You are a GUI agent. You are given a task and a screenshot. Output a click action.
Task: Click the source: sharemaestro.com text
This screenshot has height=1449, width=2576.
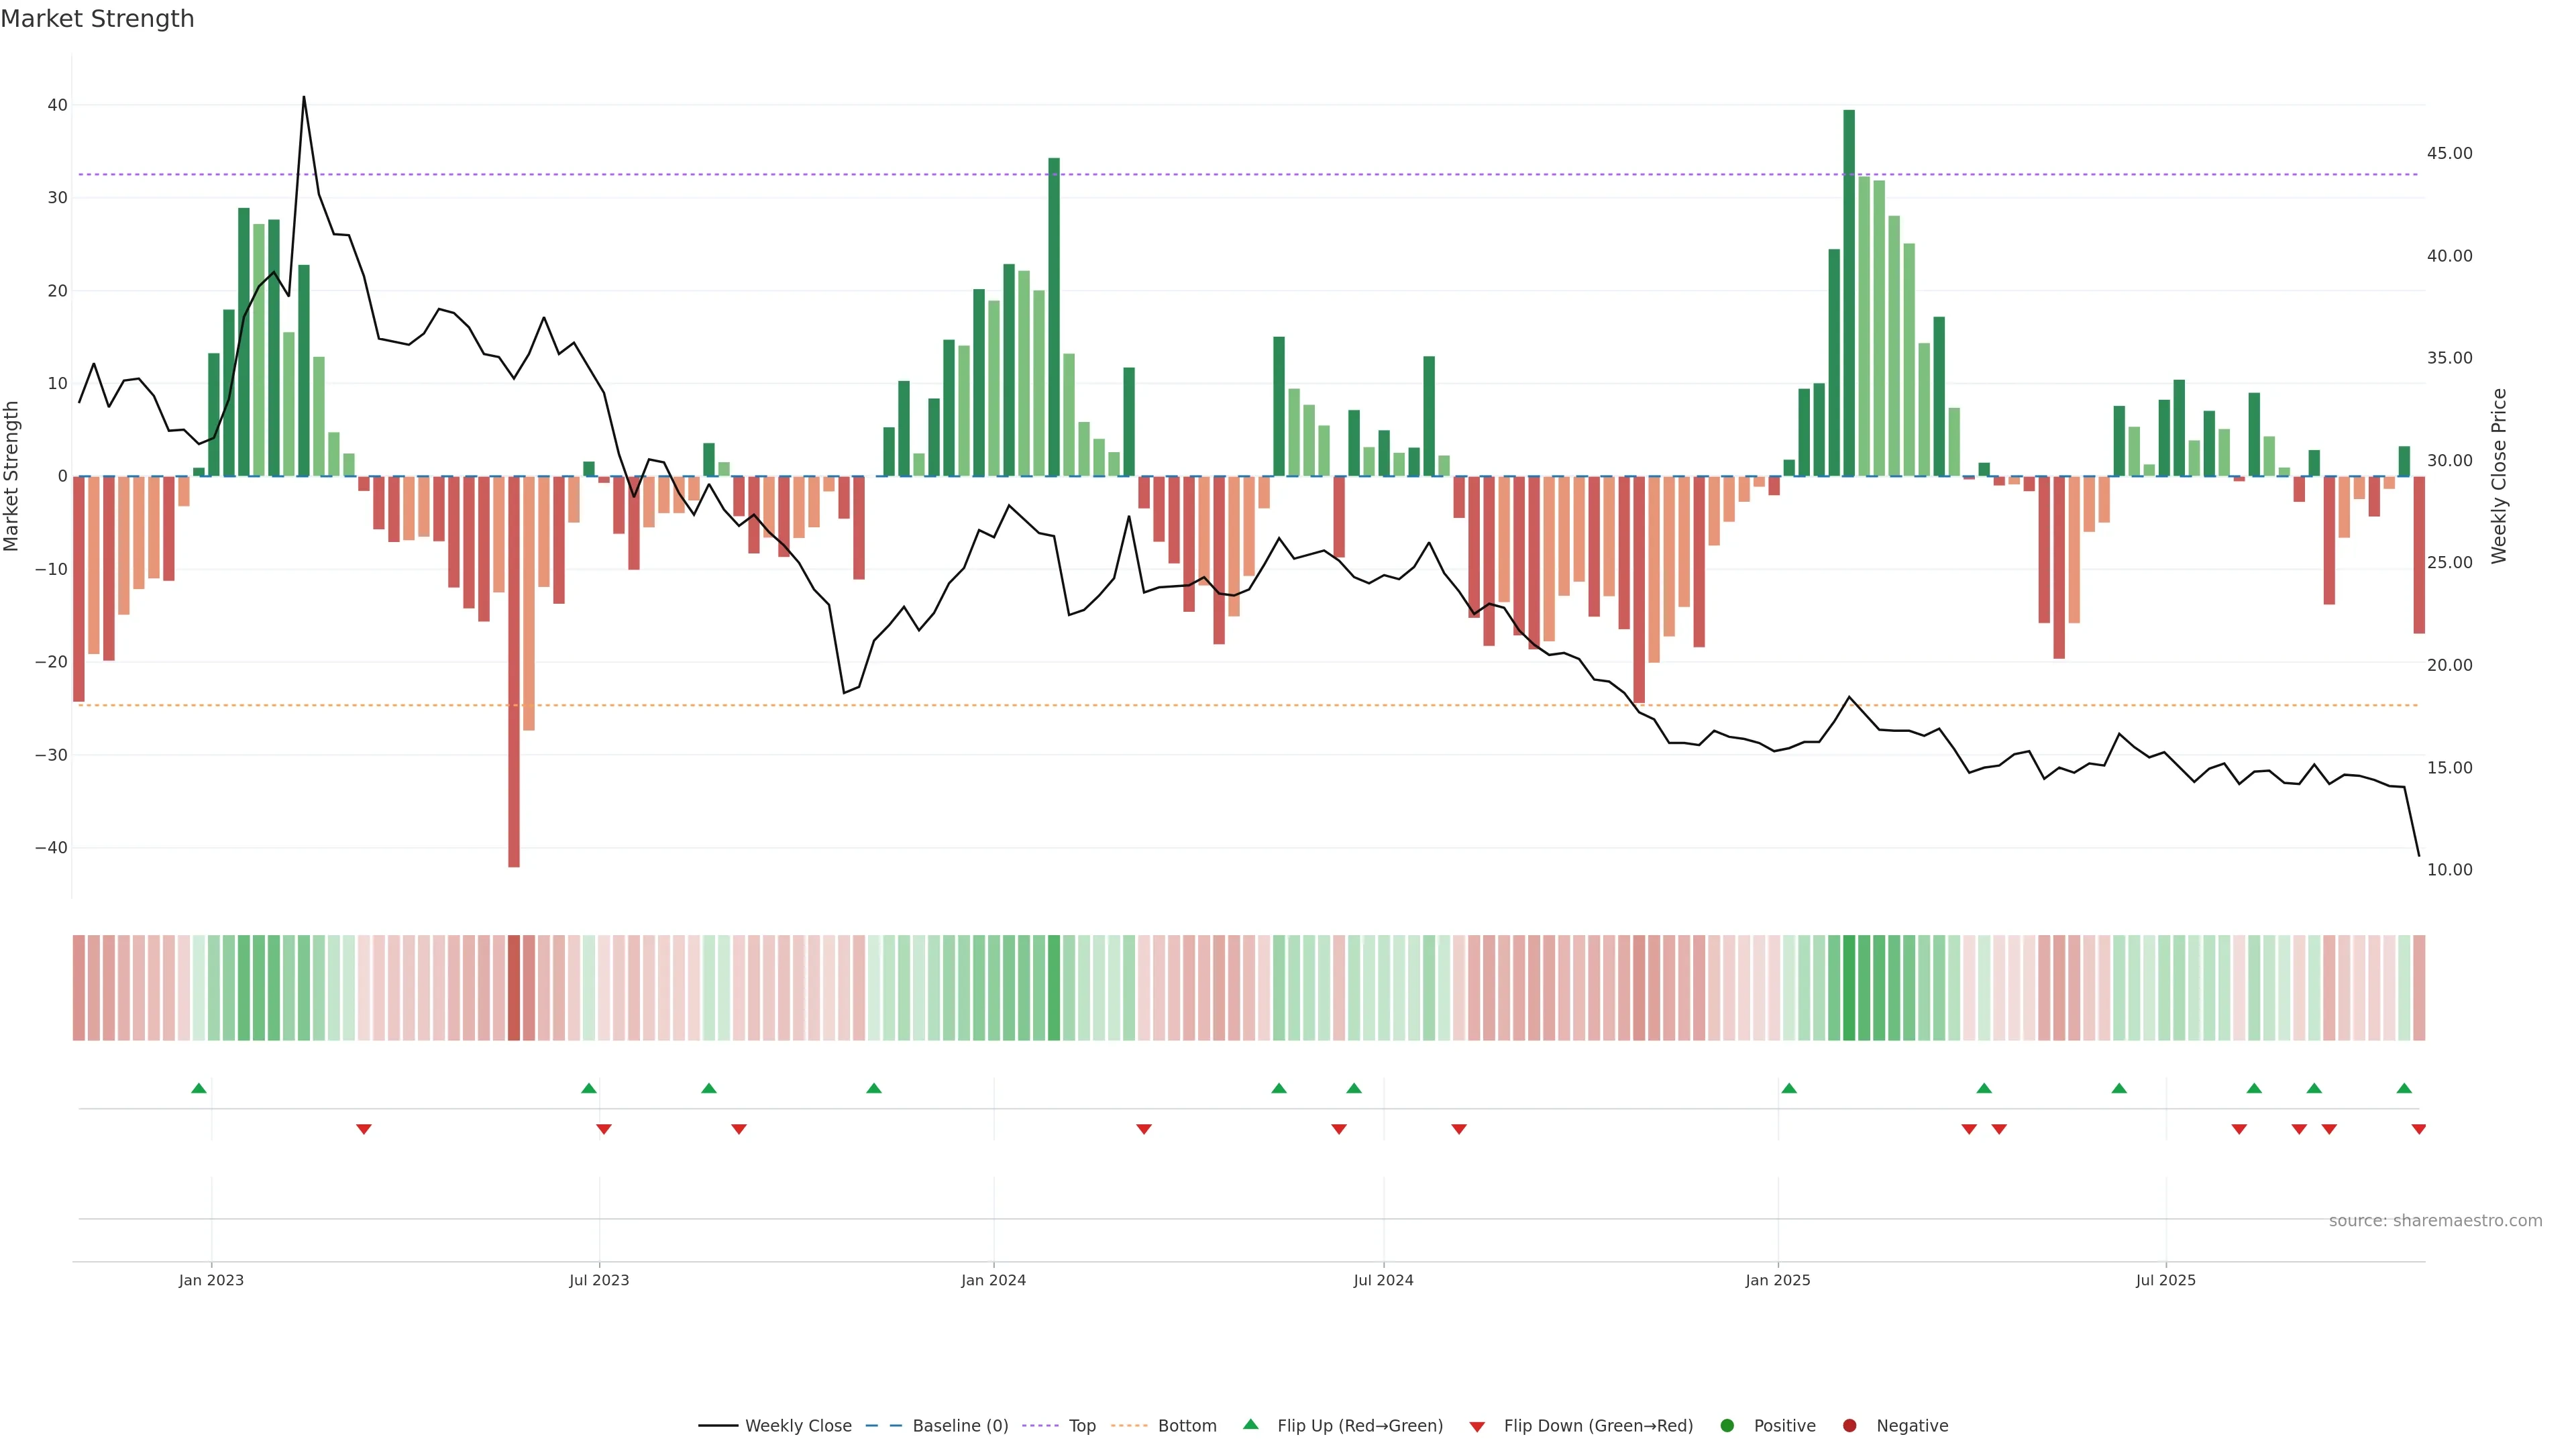click(x=2435, y=1220)
